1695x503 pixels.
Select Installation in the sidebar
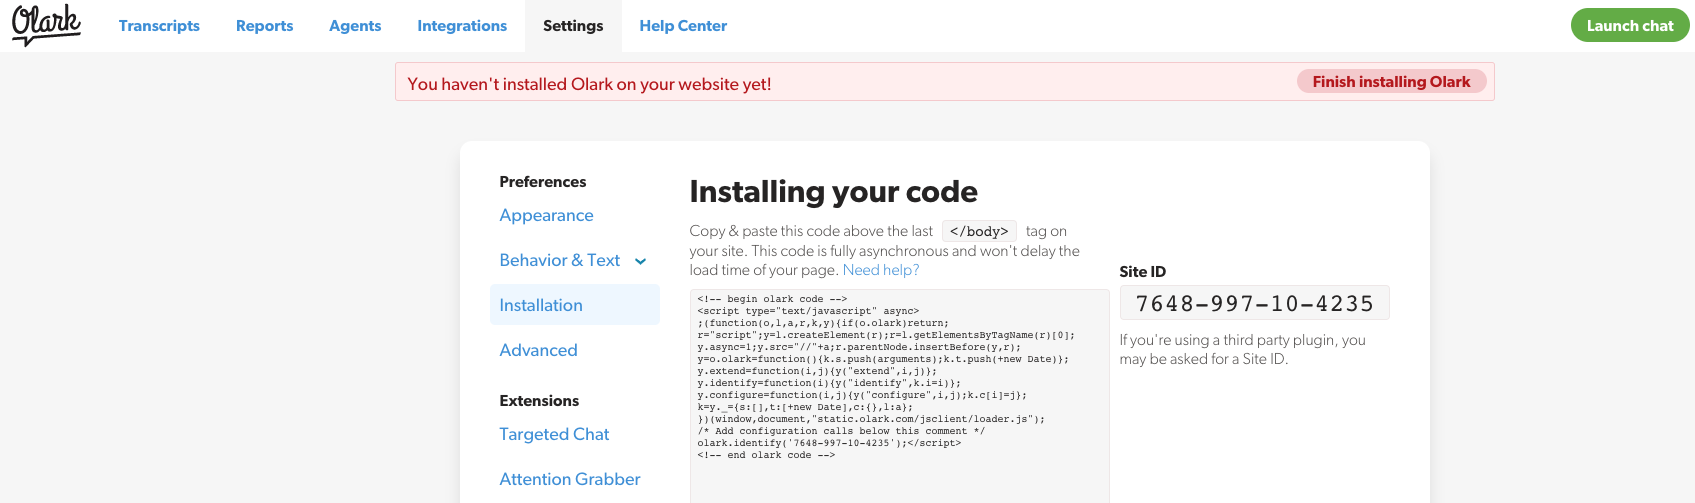[x=575, y=305]
